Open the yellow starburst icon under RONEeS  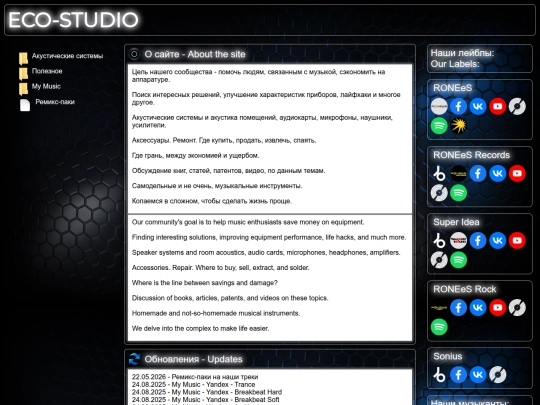[x=458, y=126]
